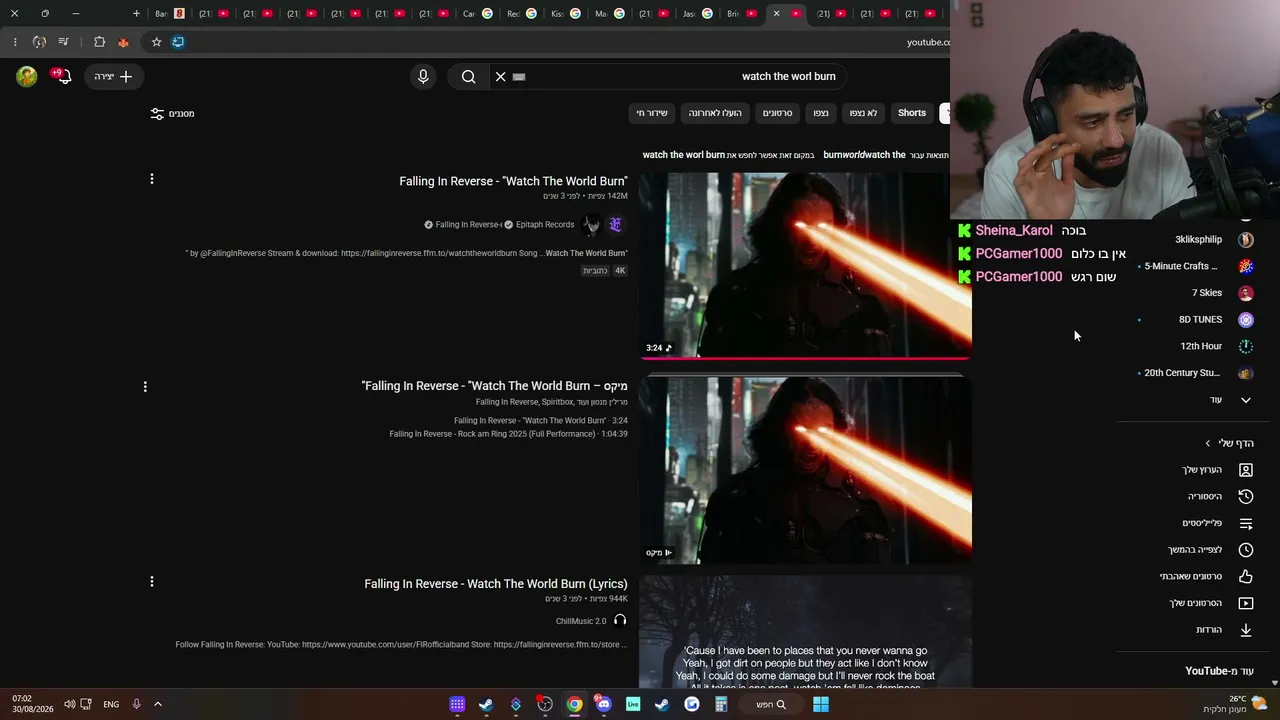Open History (היסטוריה) in the sidebar
This screenshot has height=720, width=1280.
[x=1219, y=496]
